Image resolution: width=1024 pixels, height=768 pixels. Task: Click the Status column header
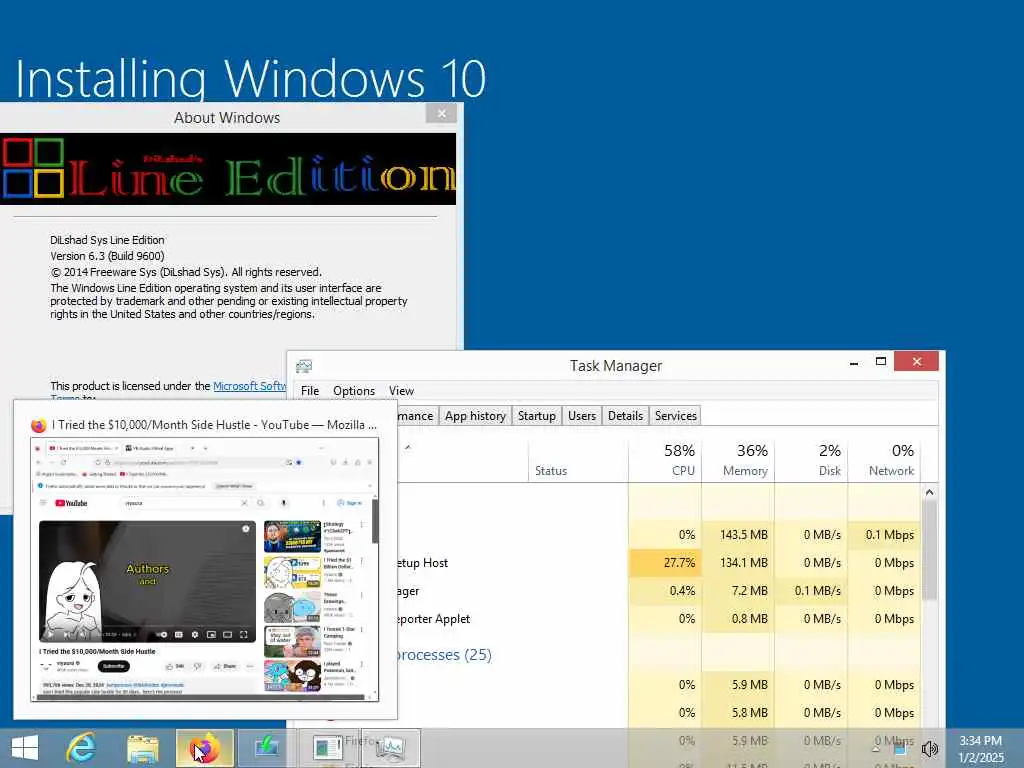click(578, 460)
